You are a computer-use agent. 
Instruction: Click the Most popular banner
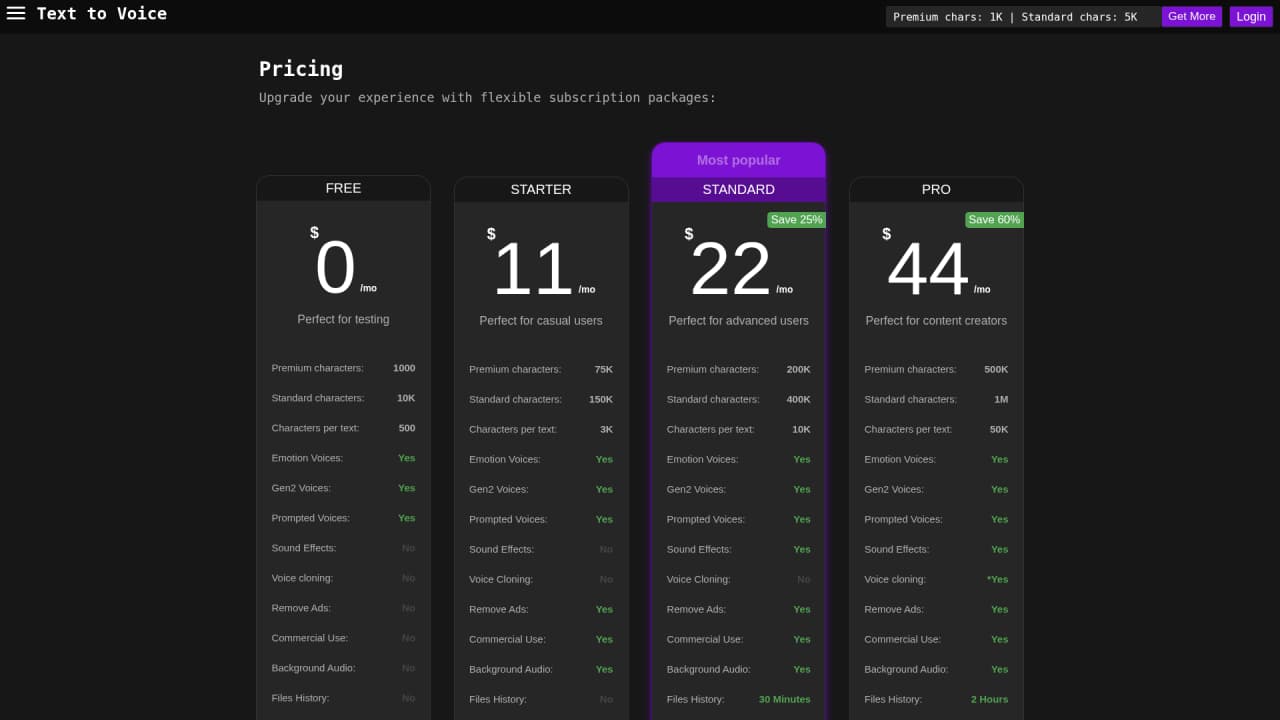739,160
